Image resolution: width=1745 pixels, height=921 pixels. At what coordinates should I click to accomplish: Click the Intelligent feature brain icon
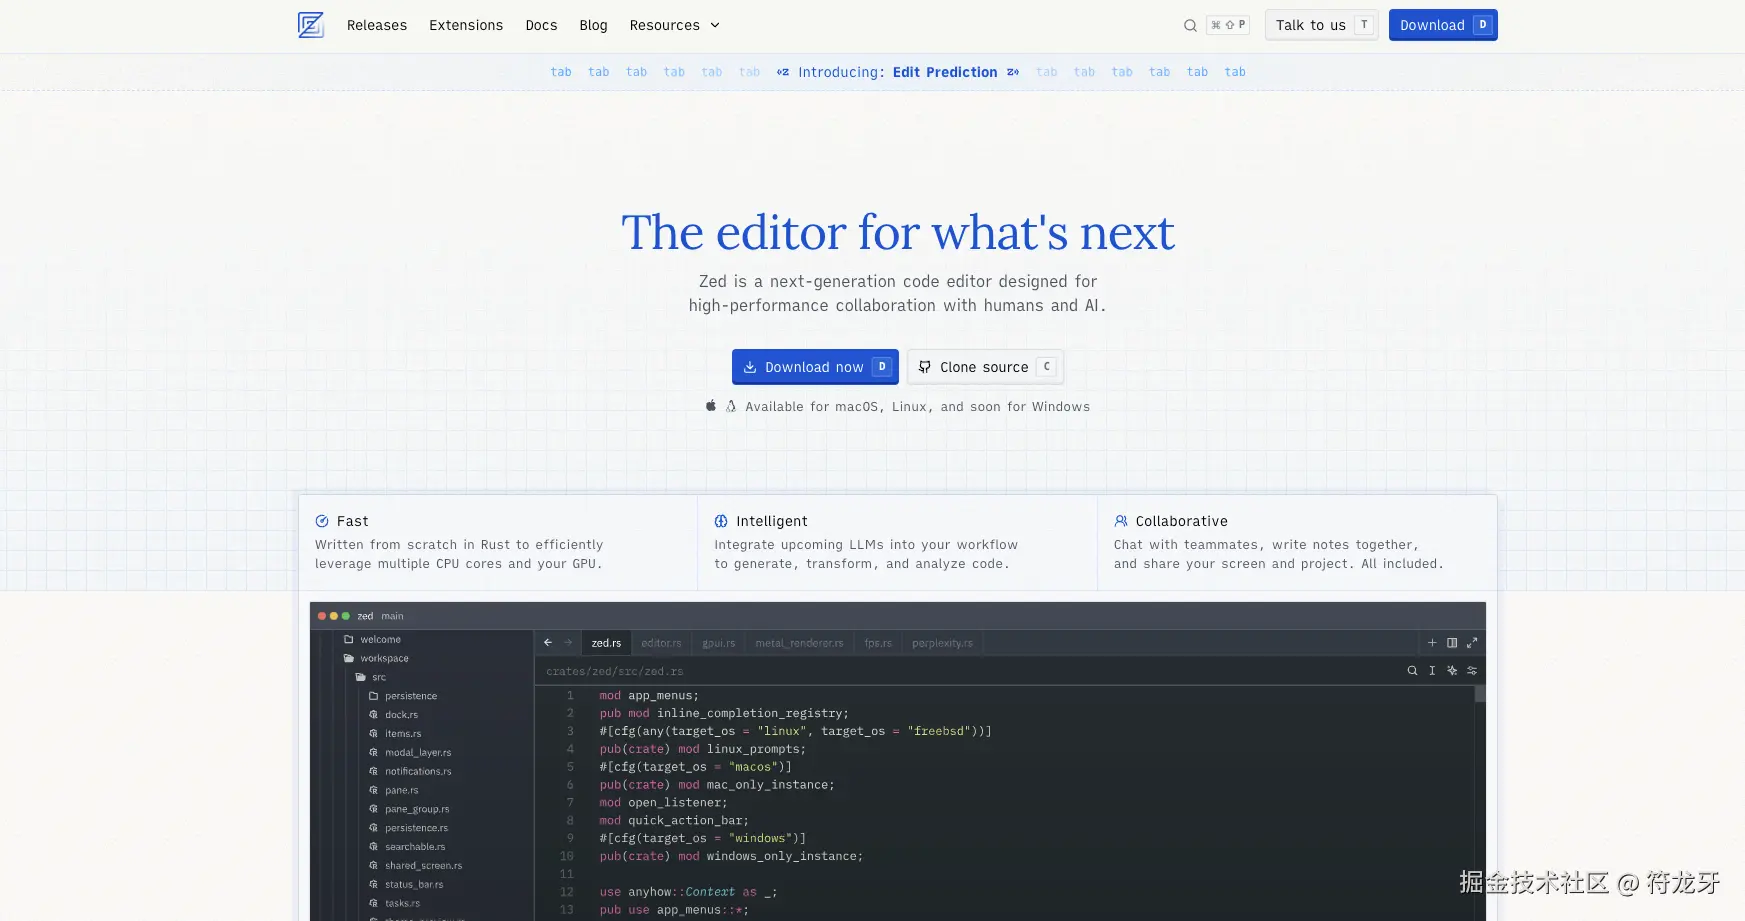tap(721, 521)
